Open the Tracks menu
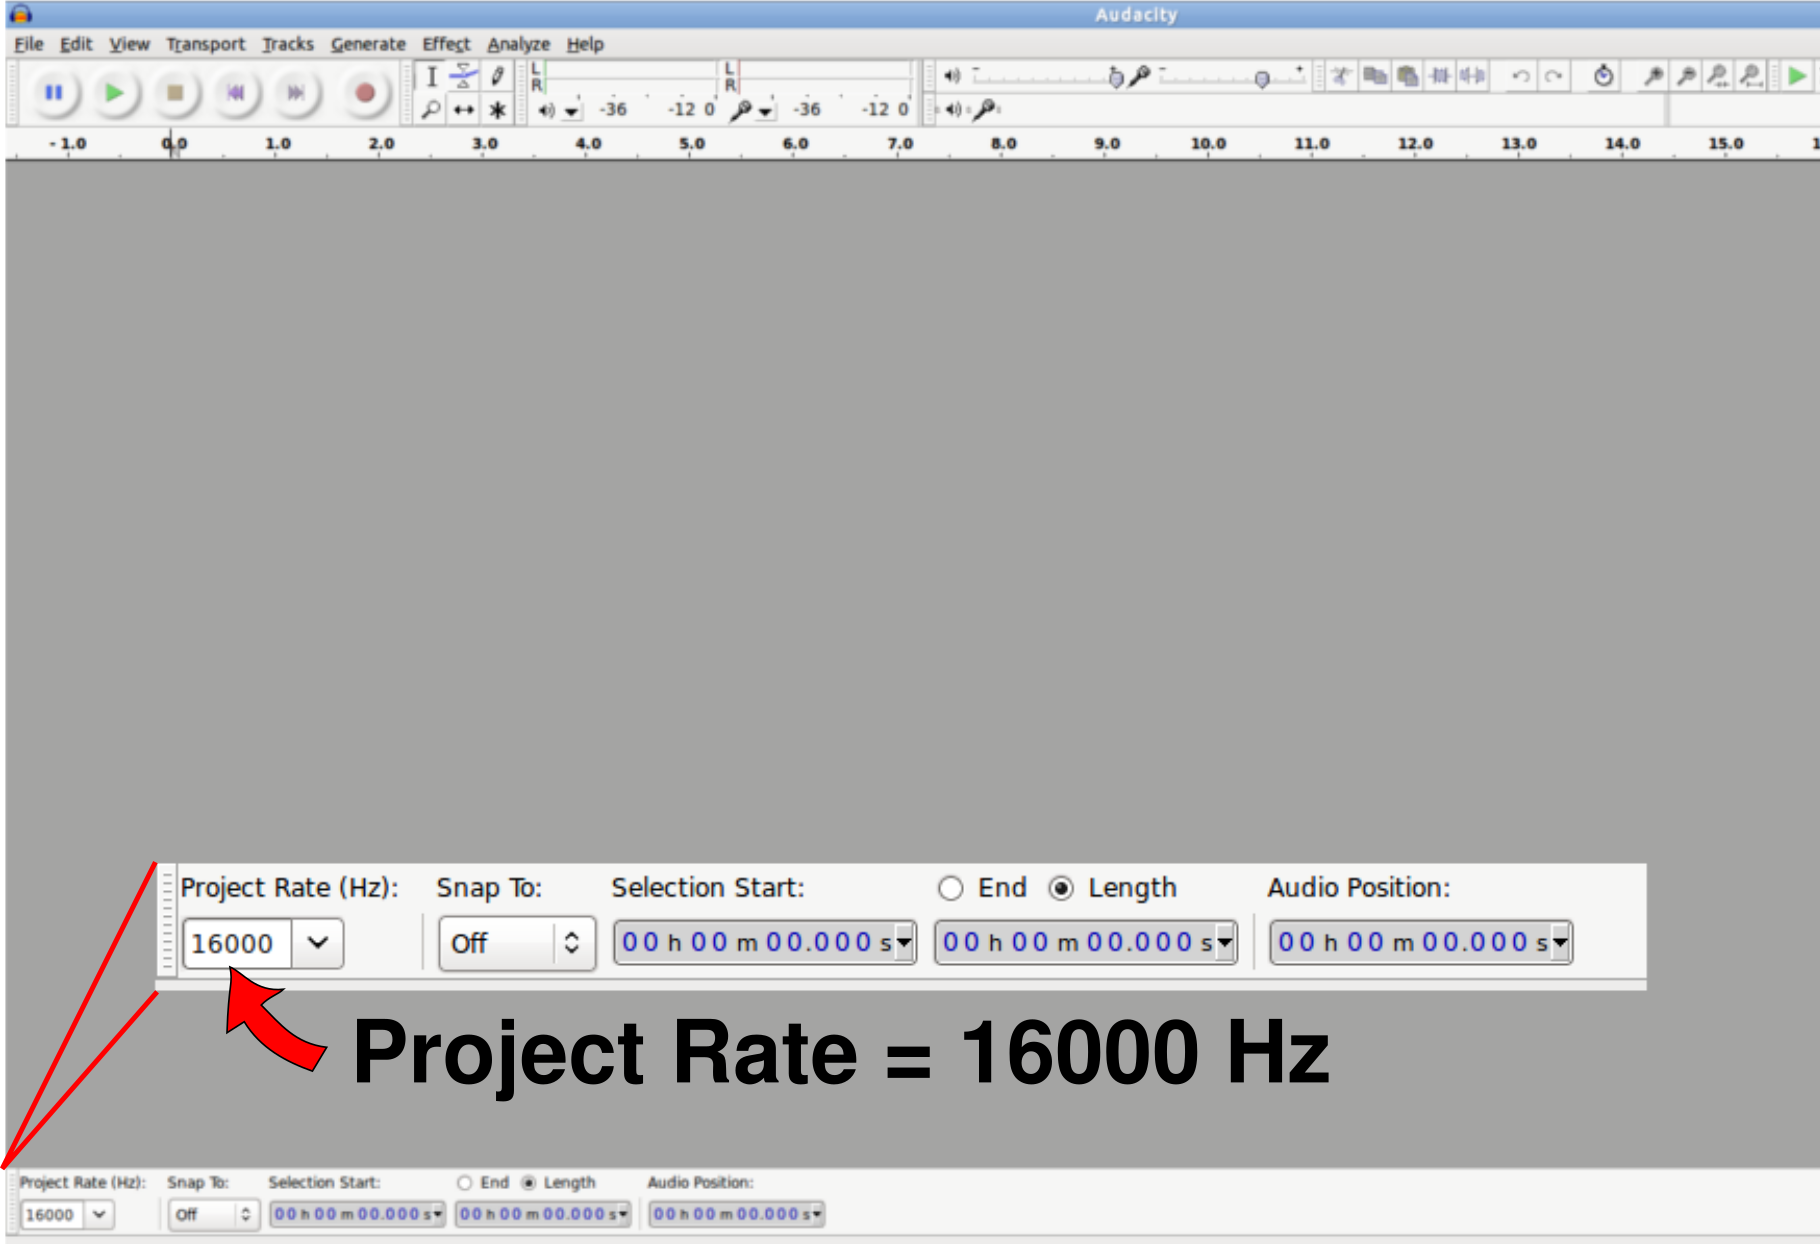This screenshot has height=1244, width=1820. point(288,44)
